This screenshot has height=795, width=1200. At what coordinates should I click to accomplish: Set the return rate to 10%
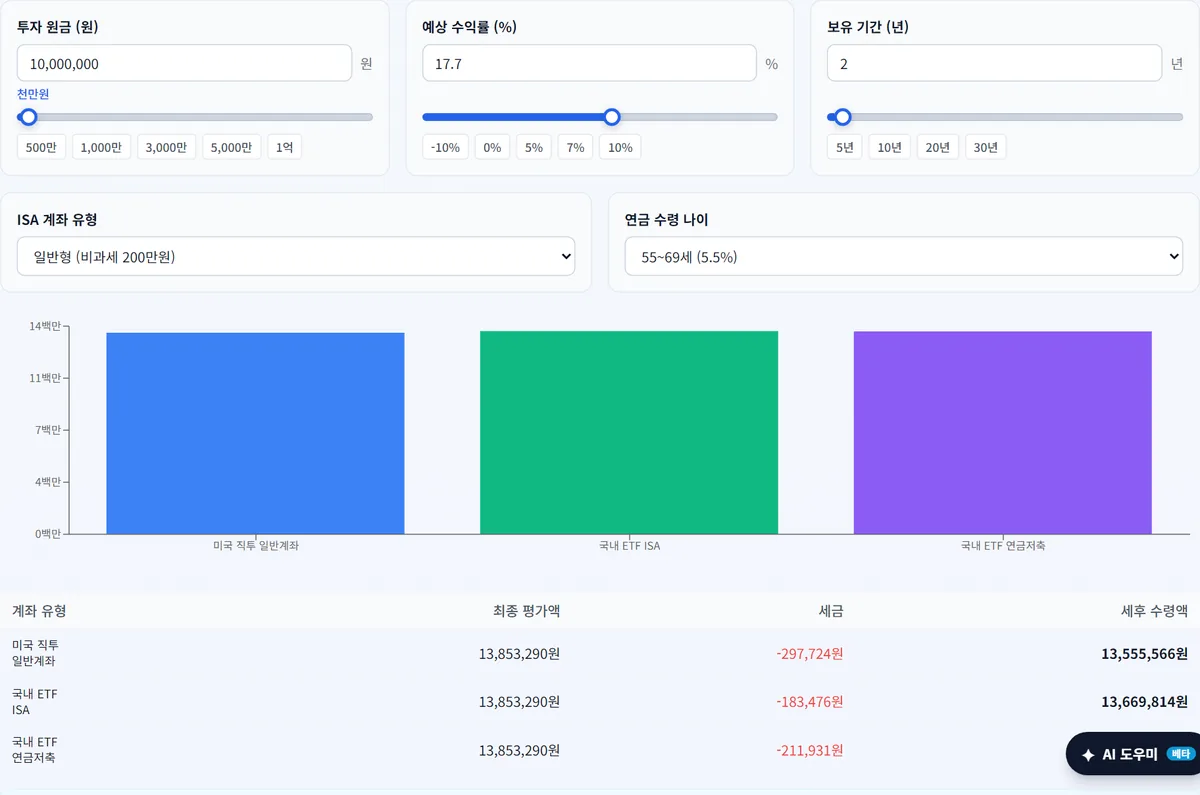click(620, 147)
